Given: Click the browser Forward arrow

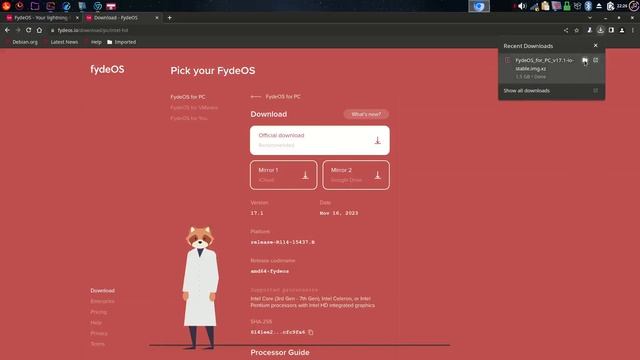Looking at the screenshot, I should click(18, 30).
